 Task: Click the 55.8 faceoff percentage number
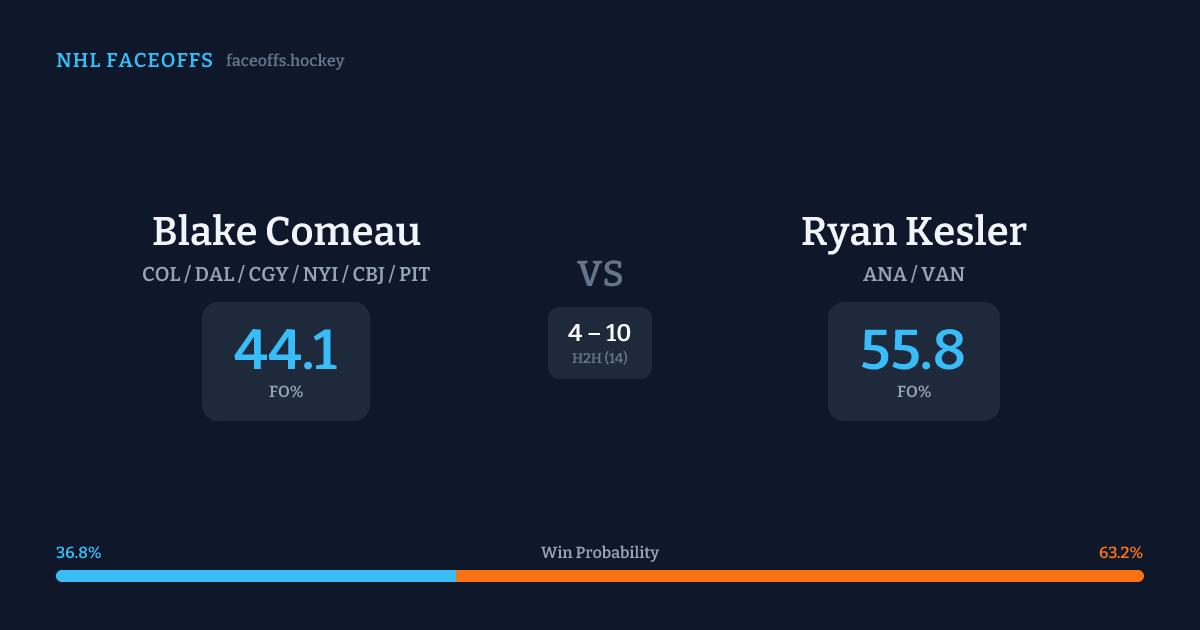click(x=913, y=350)
